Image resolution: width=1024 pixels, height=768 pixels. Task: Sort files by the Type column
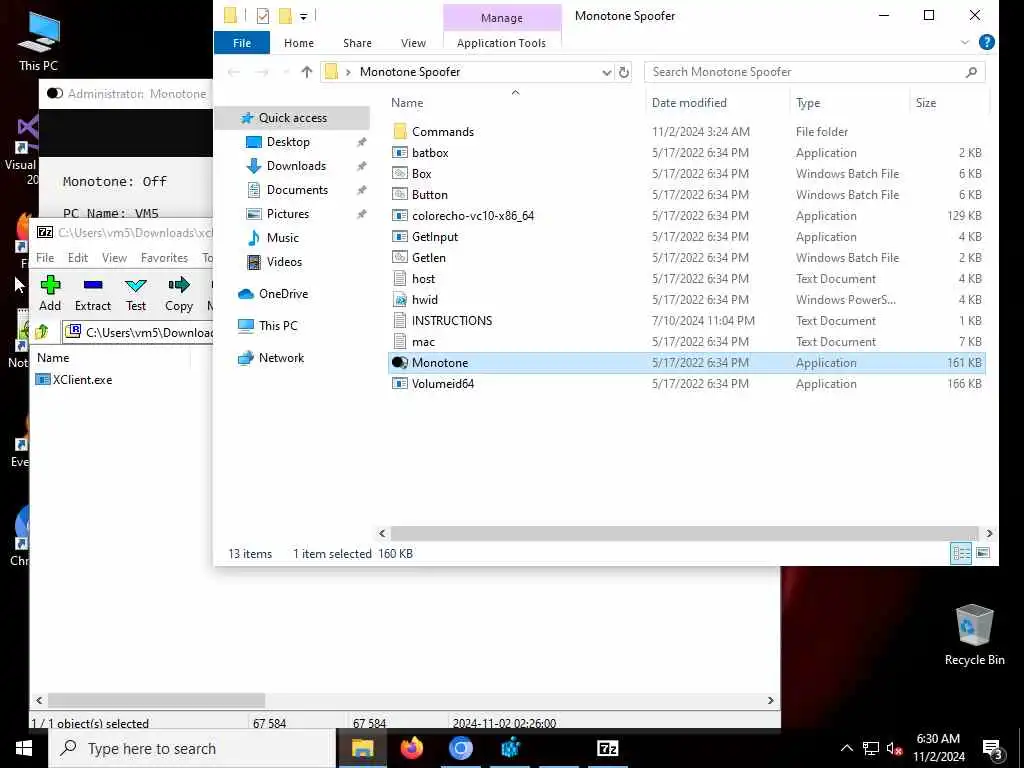(x=808, y=103)
